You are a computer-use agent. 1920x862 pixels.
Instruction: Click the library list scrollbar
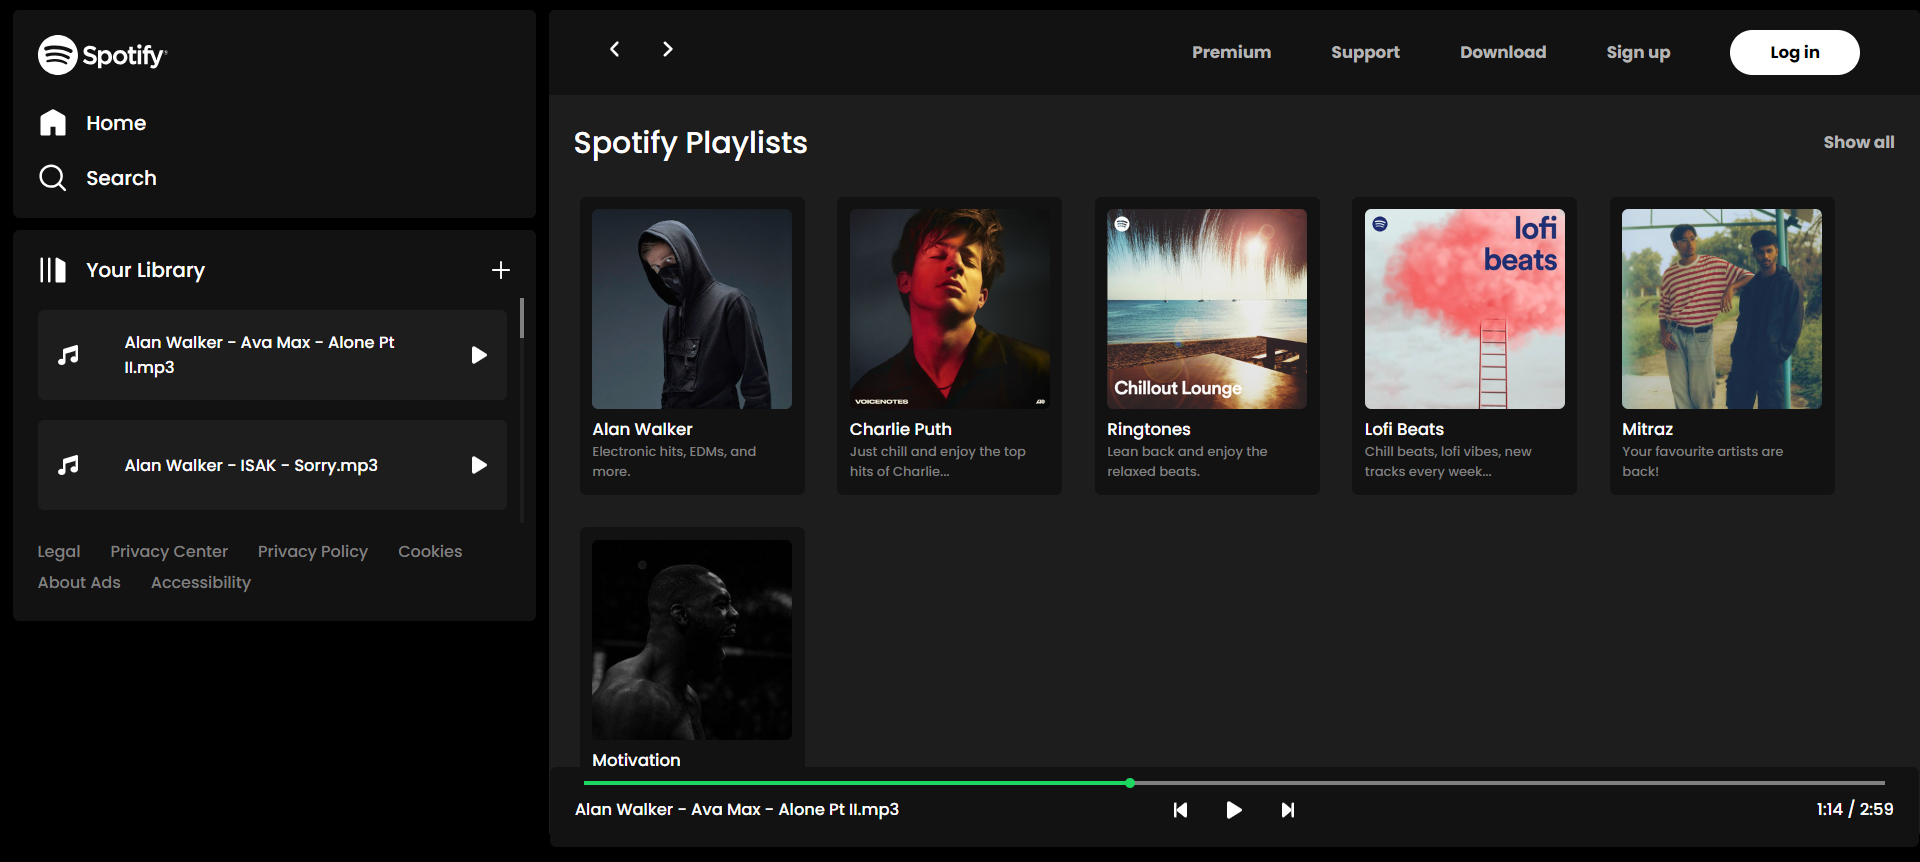521,318
